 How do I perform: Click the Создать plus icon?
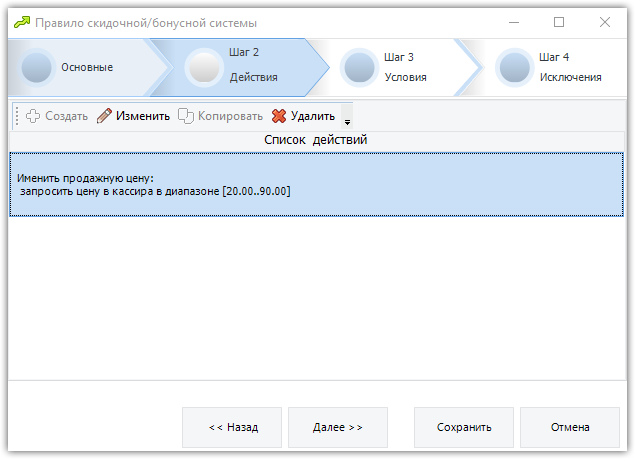click(33, 116)
